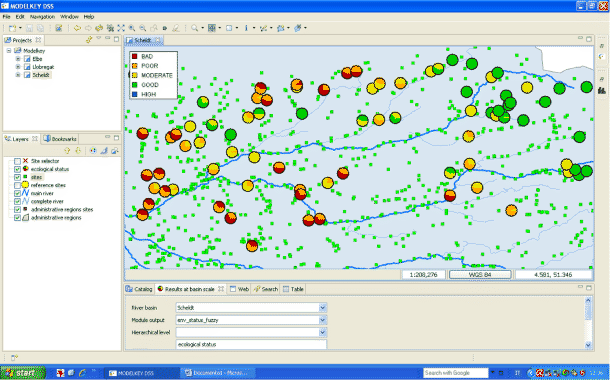
Task: Expand the Llobregat project node
Action: [18, 67]
